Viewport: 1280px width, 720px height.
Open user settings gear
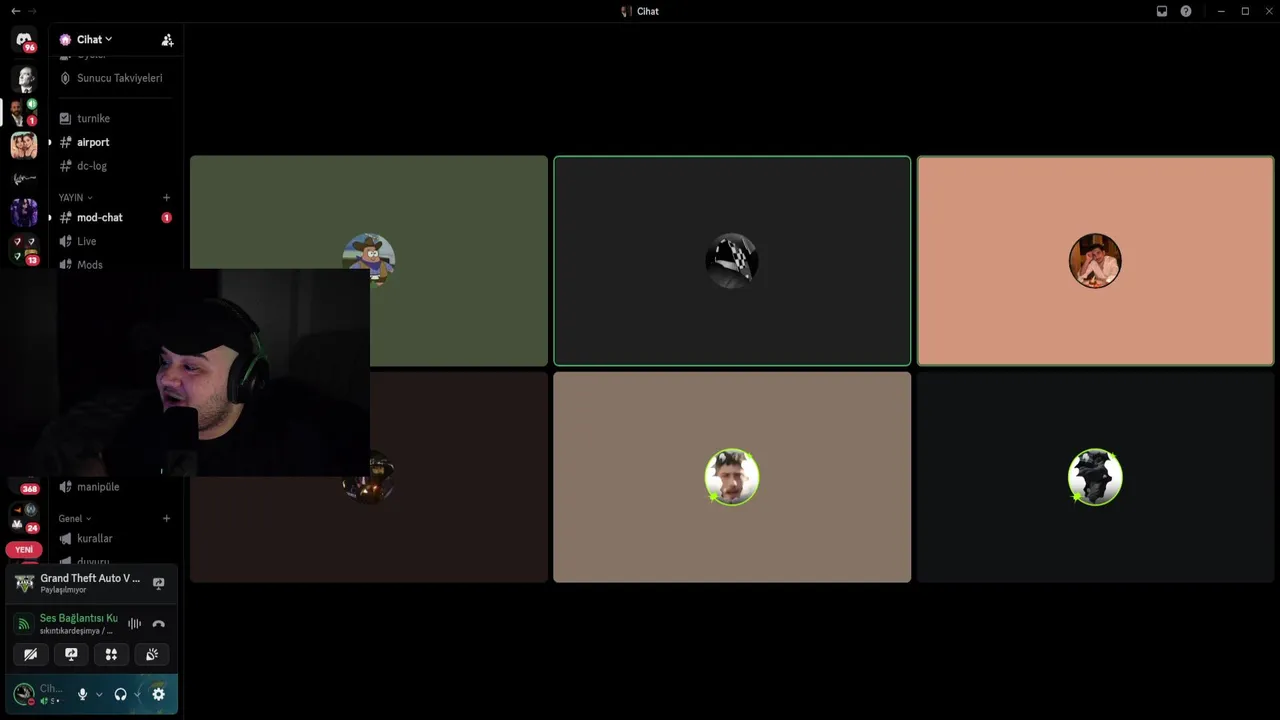(x=158, y=694)
